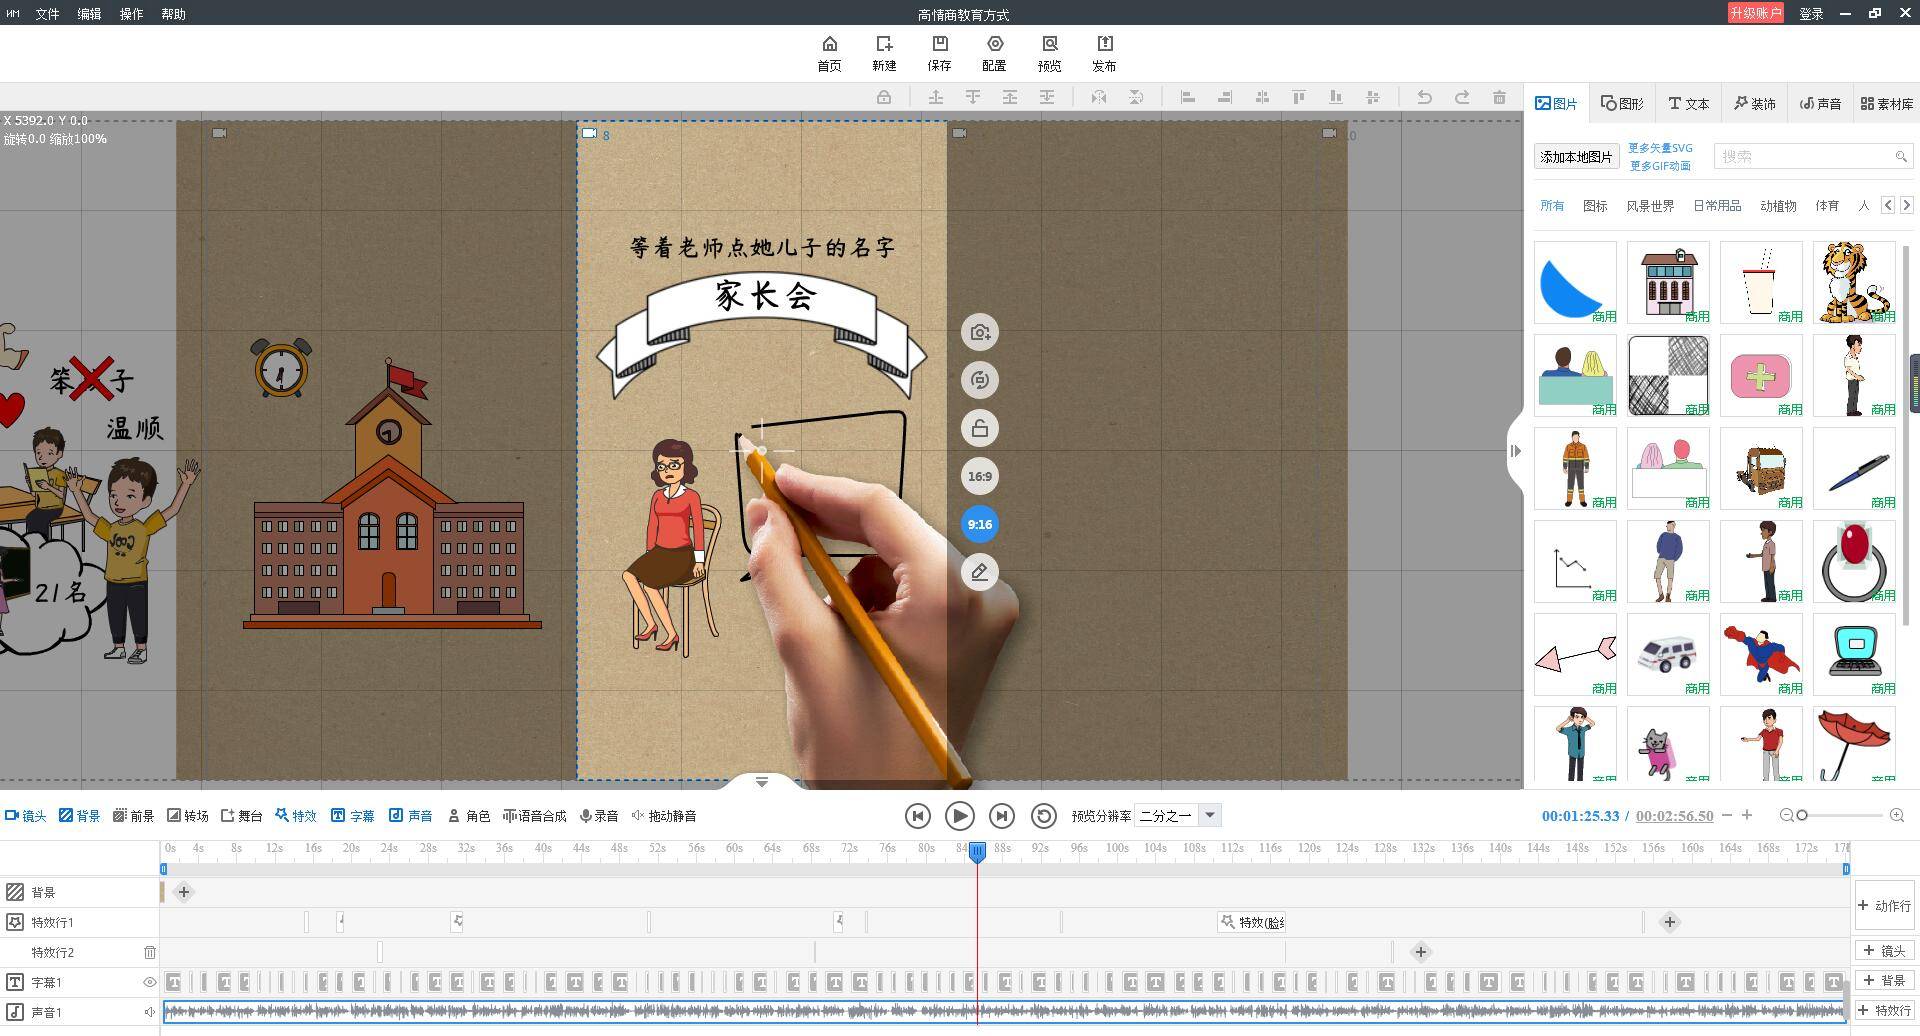Viewport: 1920px width, 1036px height.
Task: Mute the 声音1 audio track
Action: click(150, 1012)
